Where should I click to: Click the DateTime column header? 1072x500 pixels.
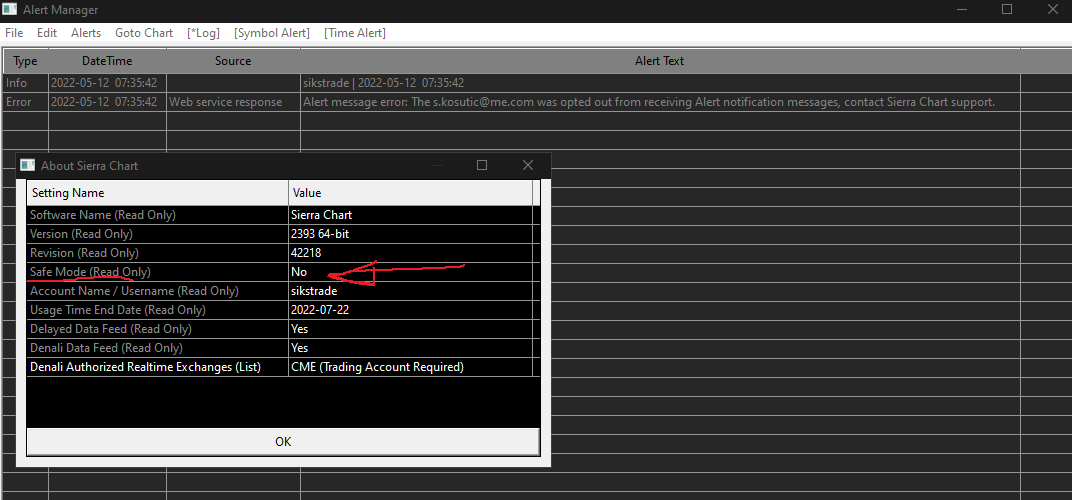[107, 61]
